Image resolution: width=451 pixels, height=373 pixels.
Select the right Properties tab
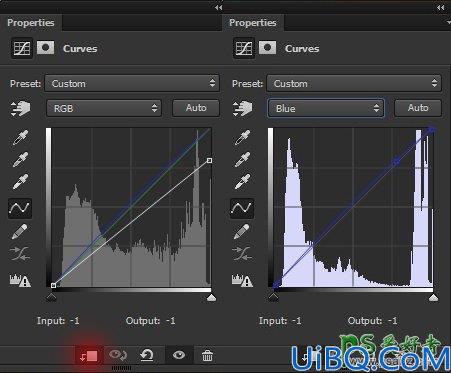[253, 23]
